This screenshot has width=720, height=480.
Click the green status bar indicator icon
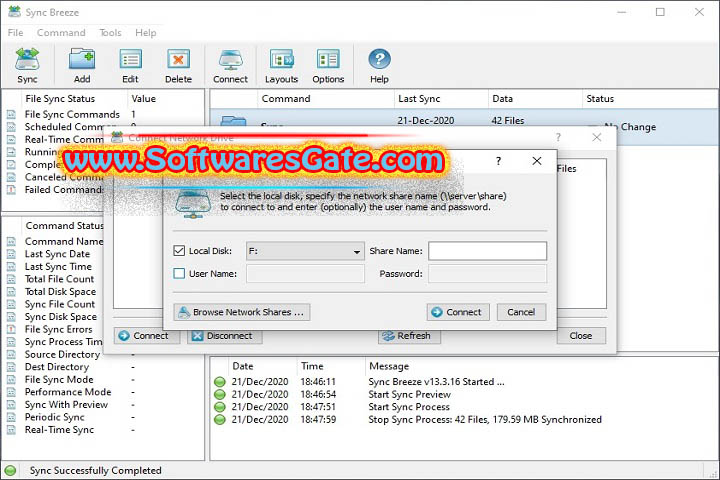point(11,470)
